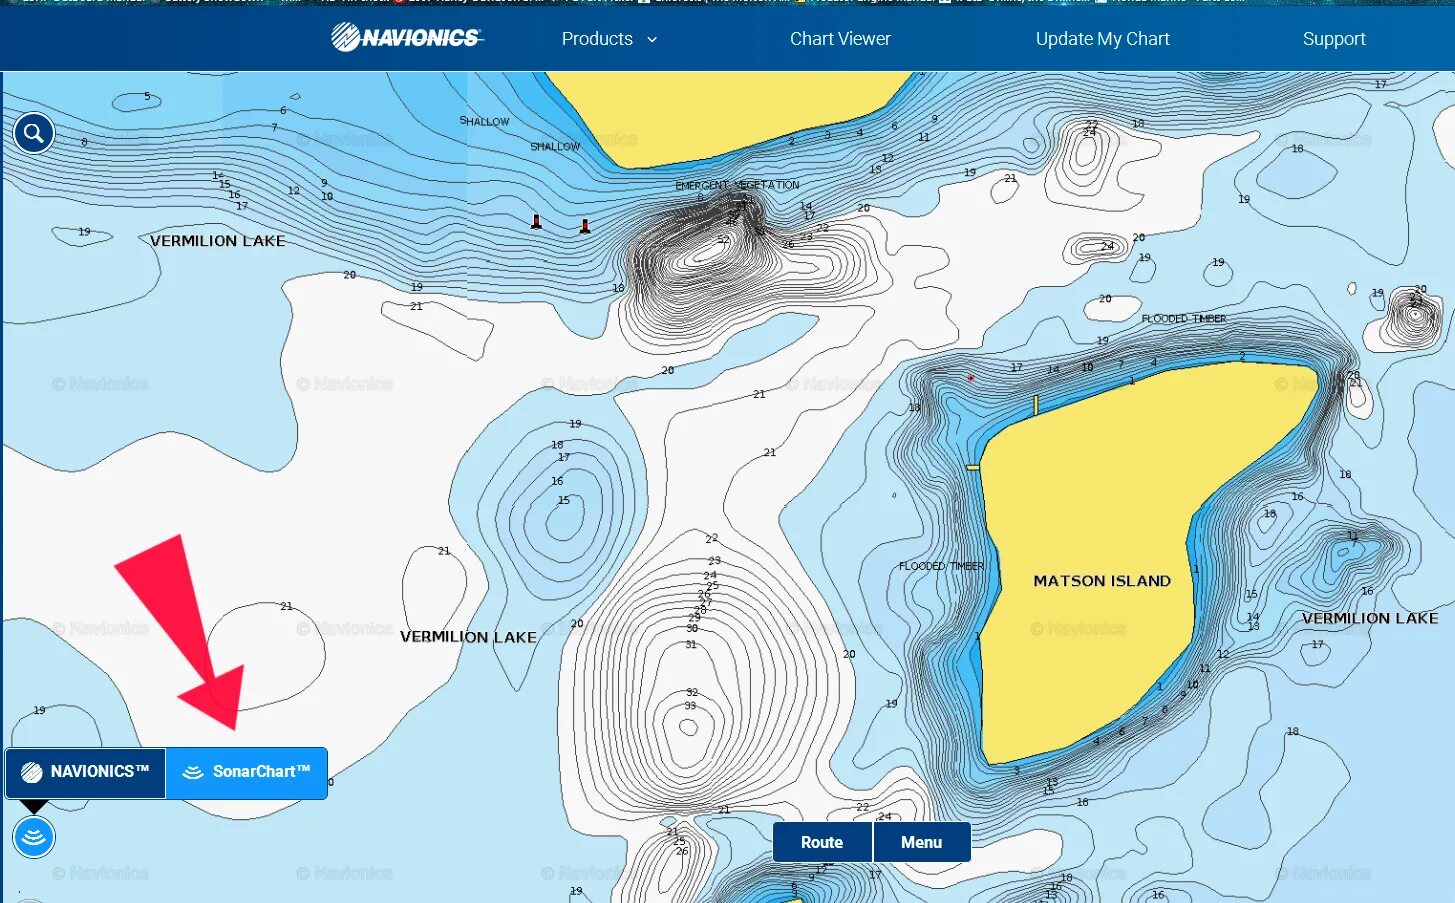Image resolution: width=1455 pixels, height=903 pixels.
Task: Click the depth value 32 in deep hole
Action: pos(692,692)
